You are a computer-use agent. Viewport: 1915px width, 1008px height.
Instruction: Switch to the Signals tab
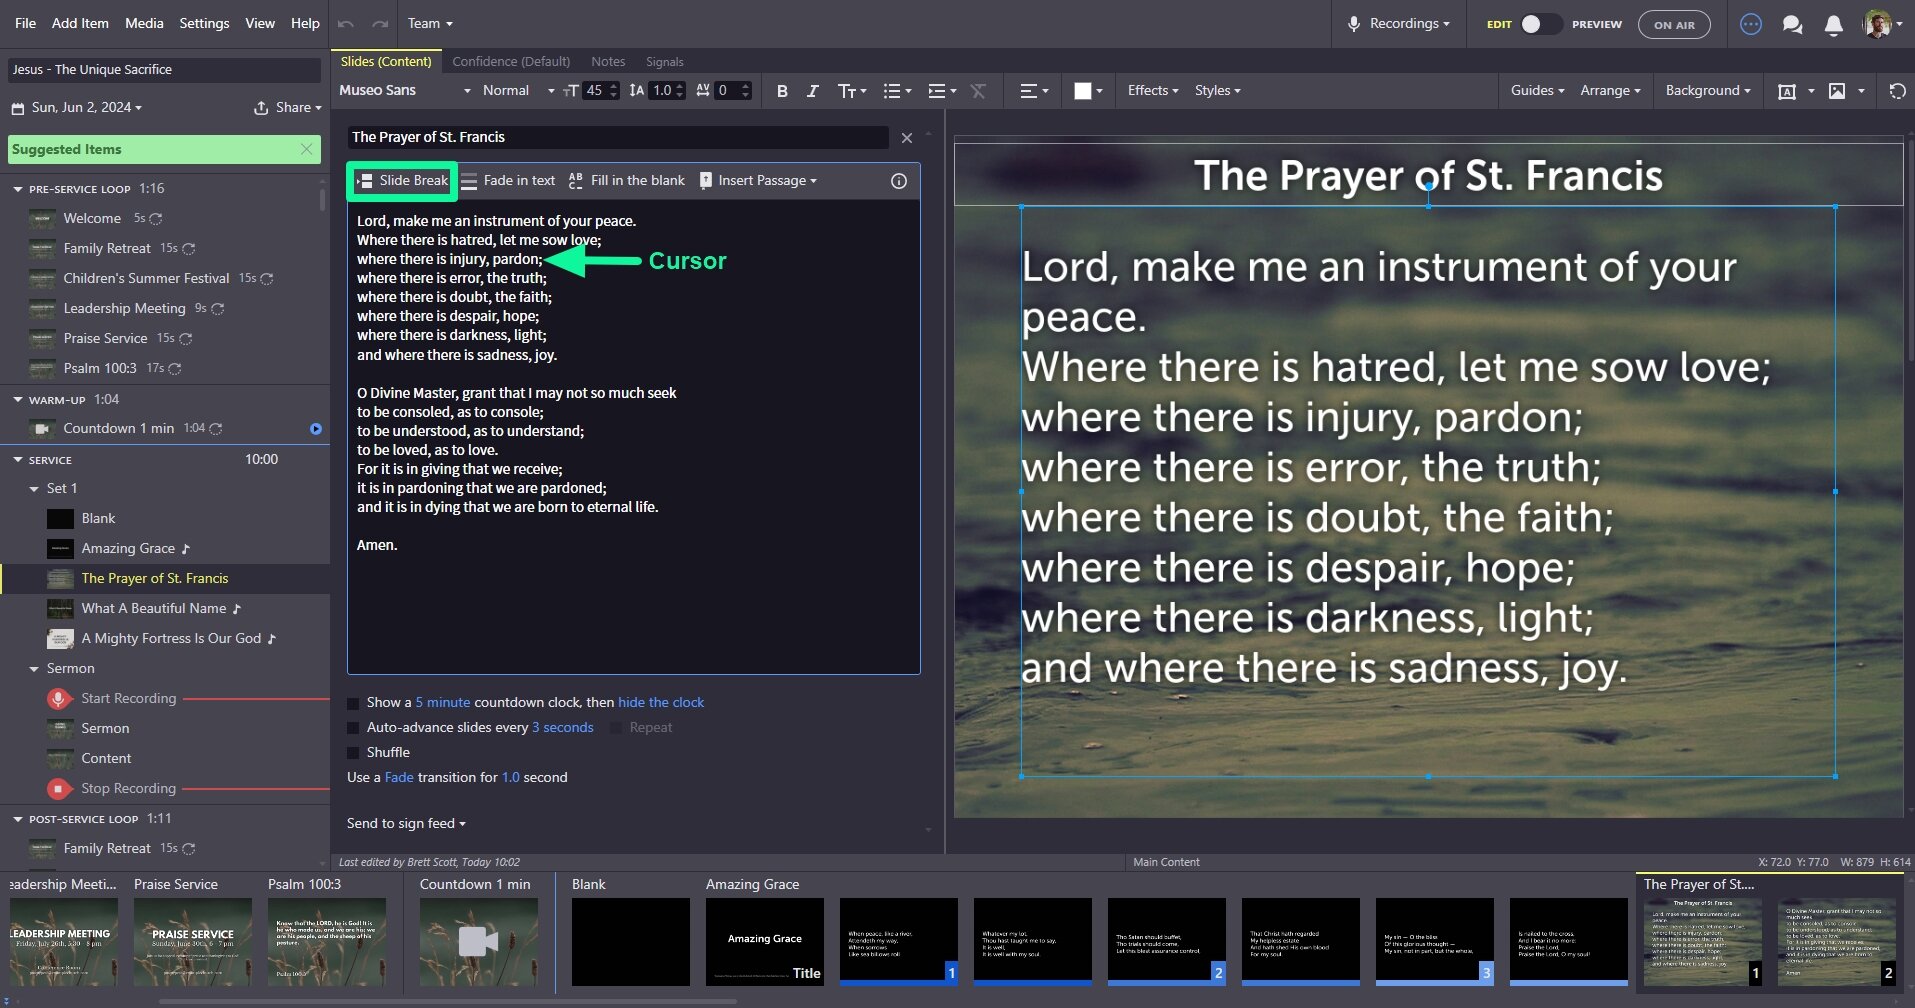pyautogui.click(x=665, y=62)
